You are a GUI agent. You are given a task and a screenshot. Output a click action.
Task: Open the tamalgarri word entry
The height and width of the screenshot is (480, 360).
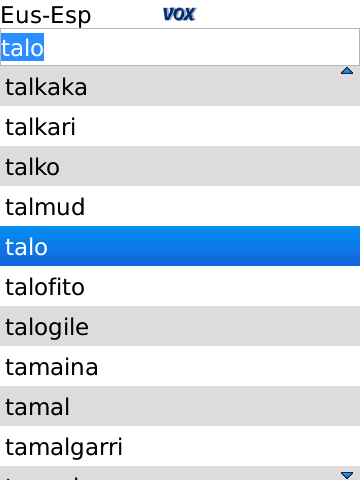point(180,446)
